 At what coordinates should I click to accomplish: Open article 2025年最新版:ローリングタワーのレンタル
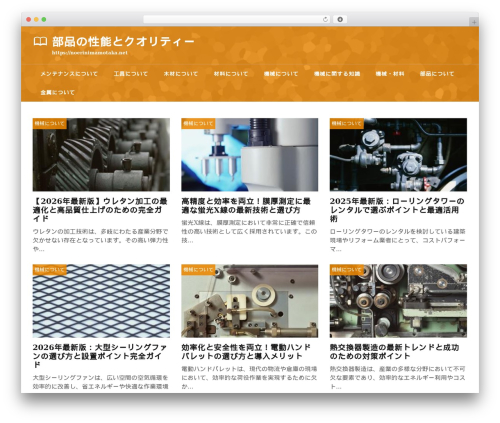point(397,210)
